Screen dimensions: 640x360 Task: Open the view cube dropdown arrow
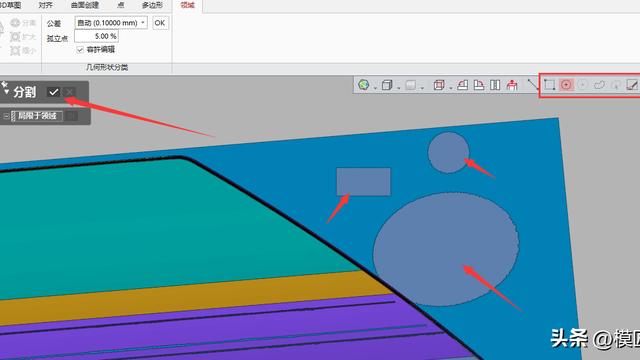point(398,87)
